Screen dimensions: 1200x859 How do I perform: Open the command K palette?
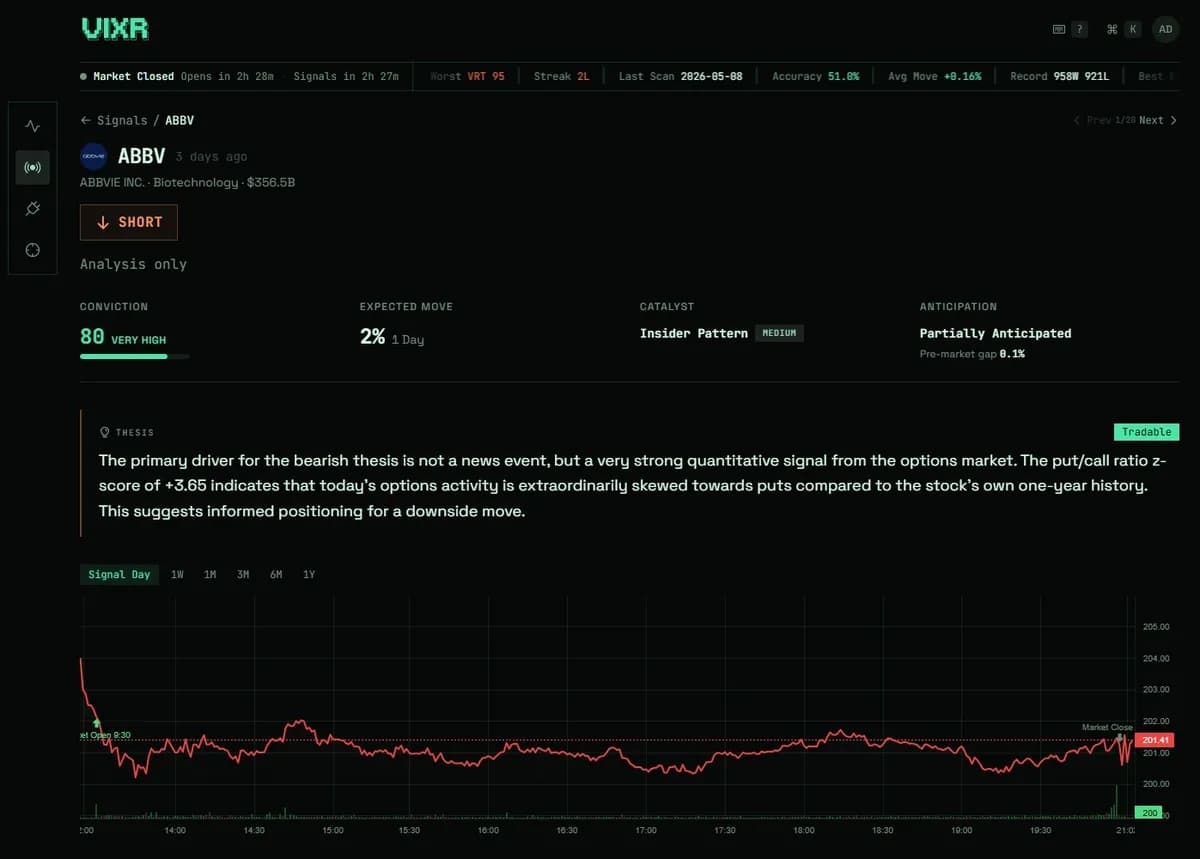1123,30
